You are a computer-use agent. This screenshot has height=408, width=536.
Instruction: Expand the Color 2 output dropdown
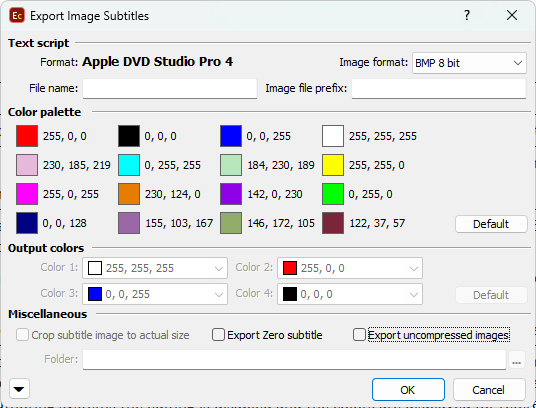tap(350, 268)
